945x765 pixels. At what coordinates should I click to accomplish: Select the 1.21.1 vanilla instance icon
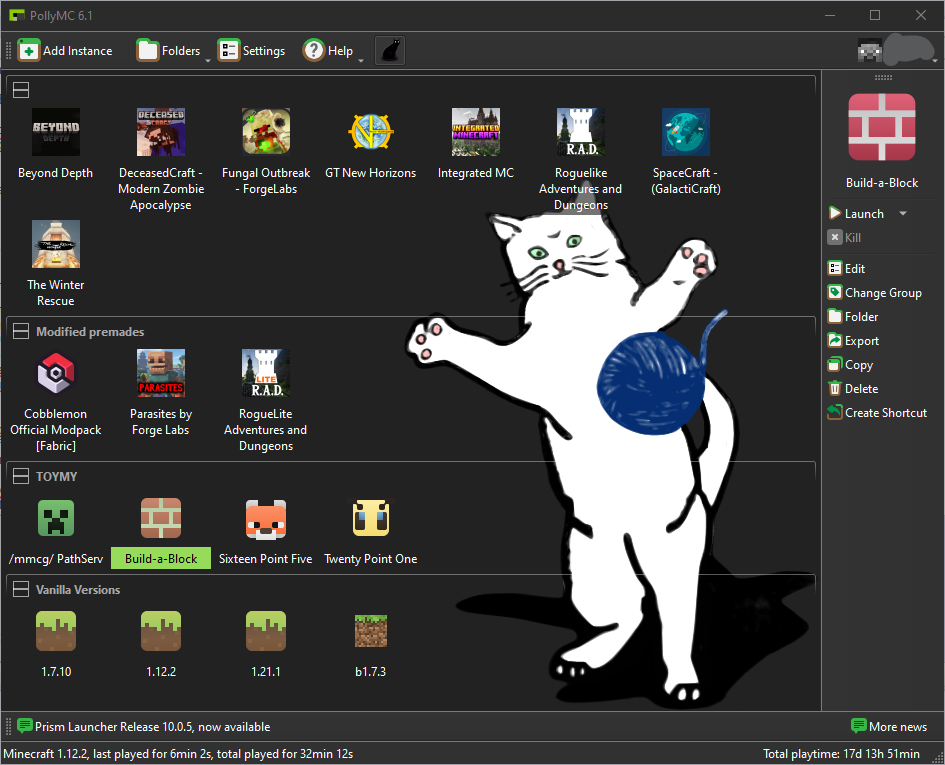(266, 631)
